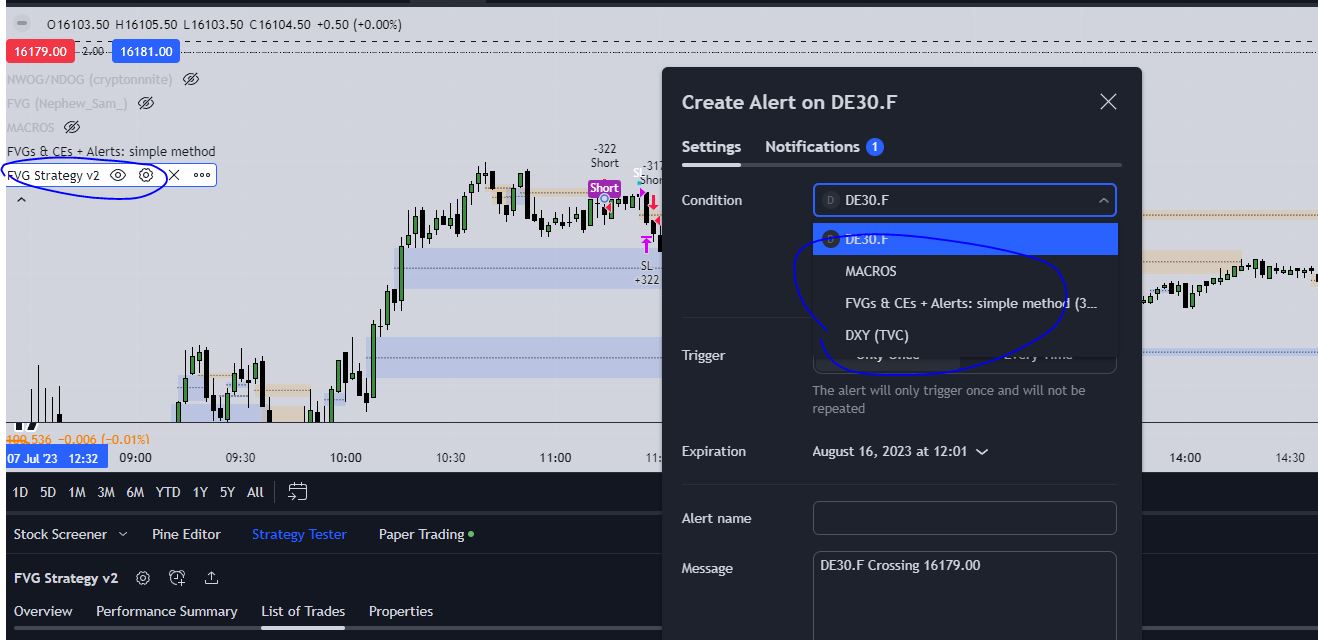The height and width of the screenshot is (640, 1318).
Task: Close the Create Alert dialog
Action: pos(1108,101)
